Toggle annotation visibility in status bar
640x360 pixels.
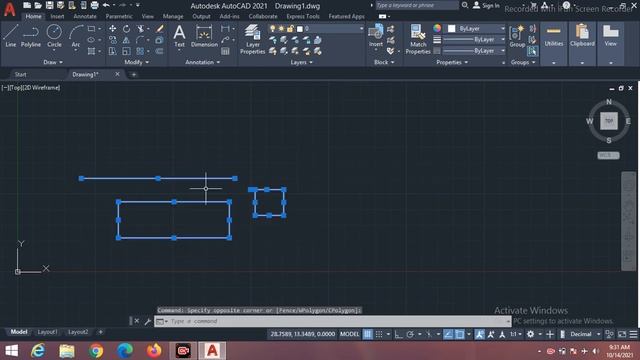(x=480, y=334)
